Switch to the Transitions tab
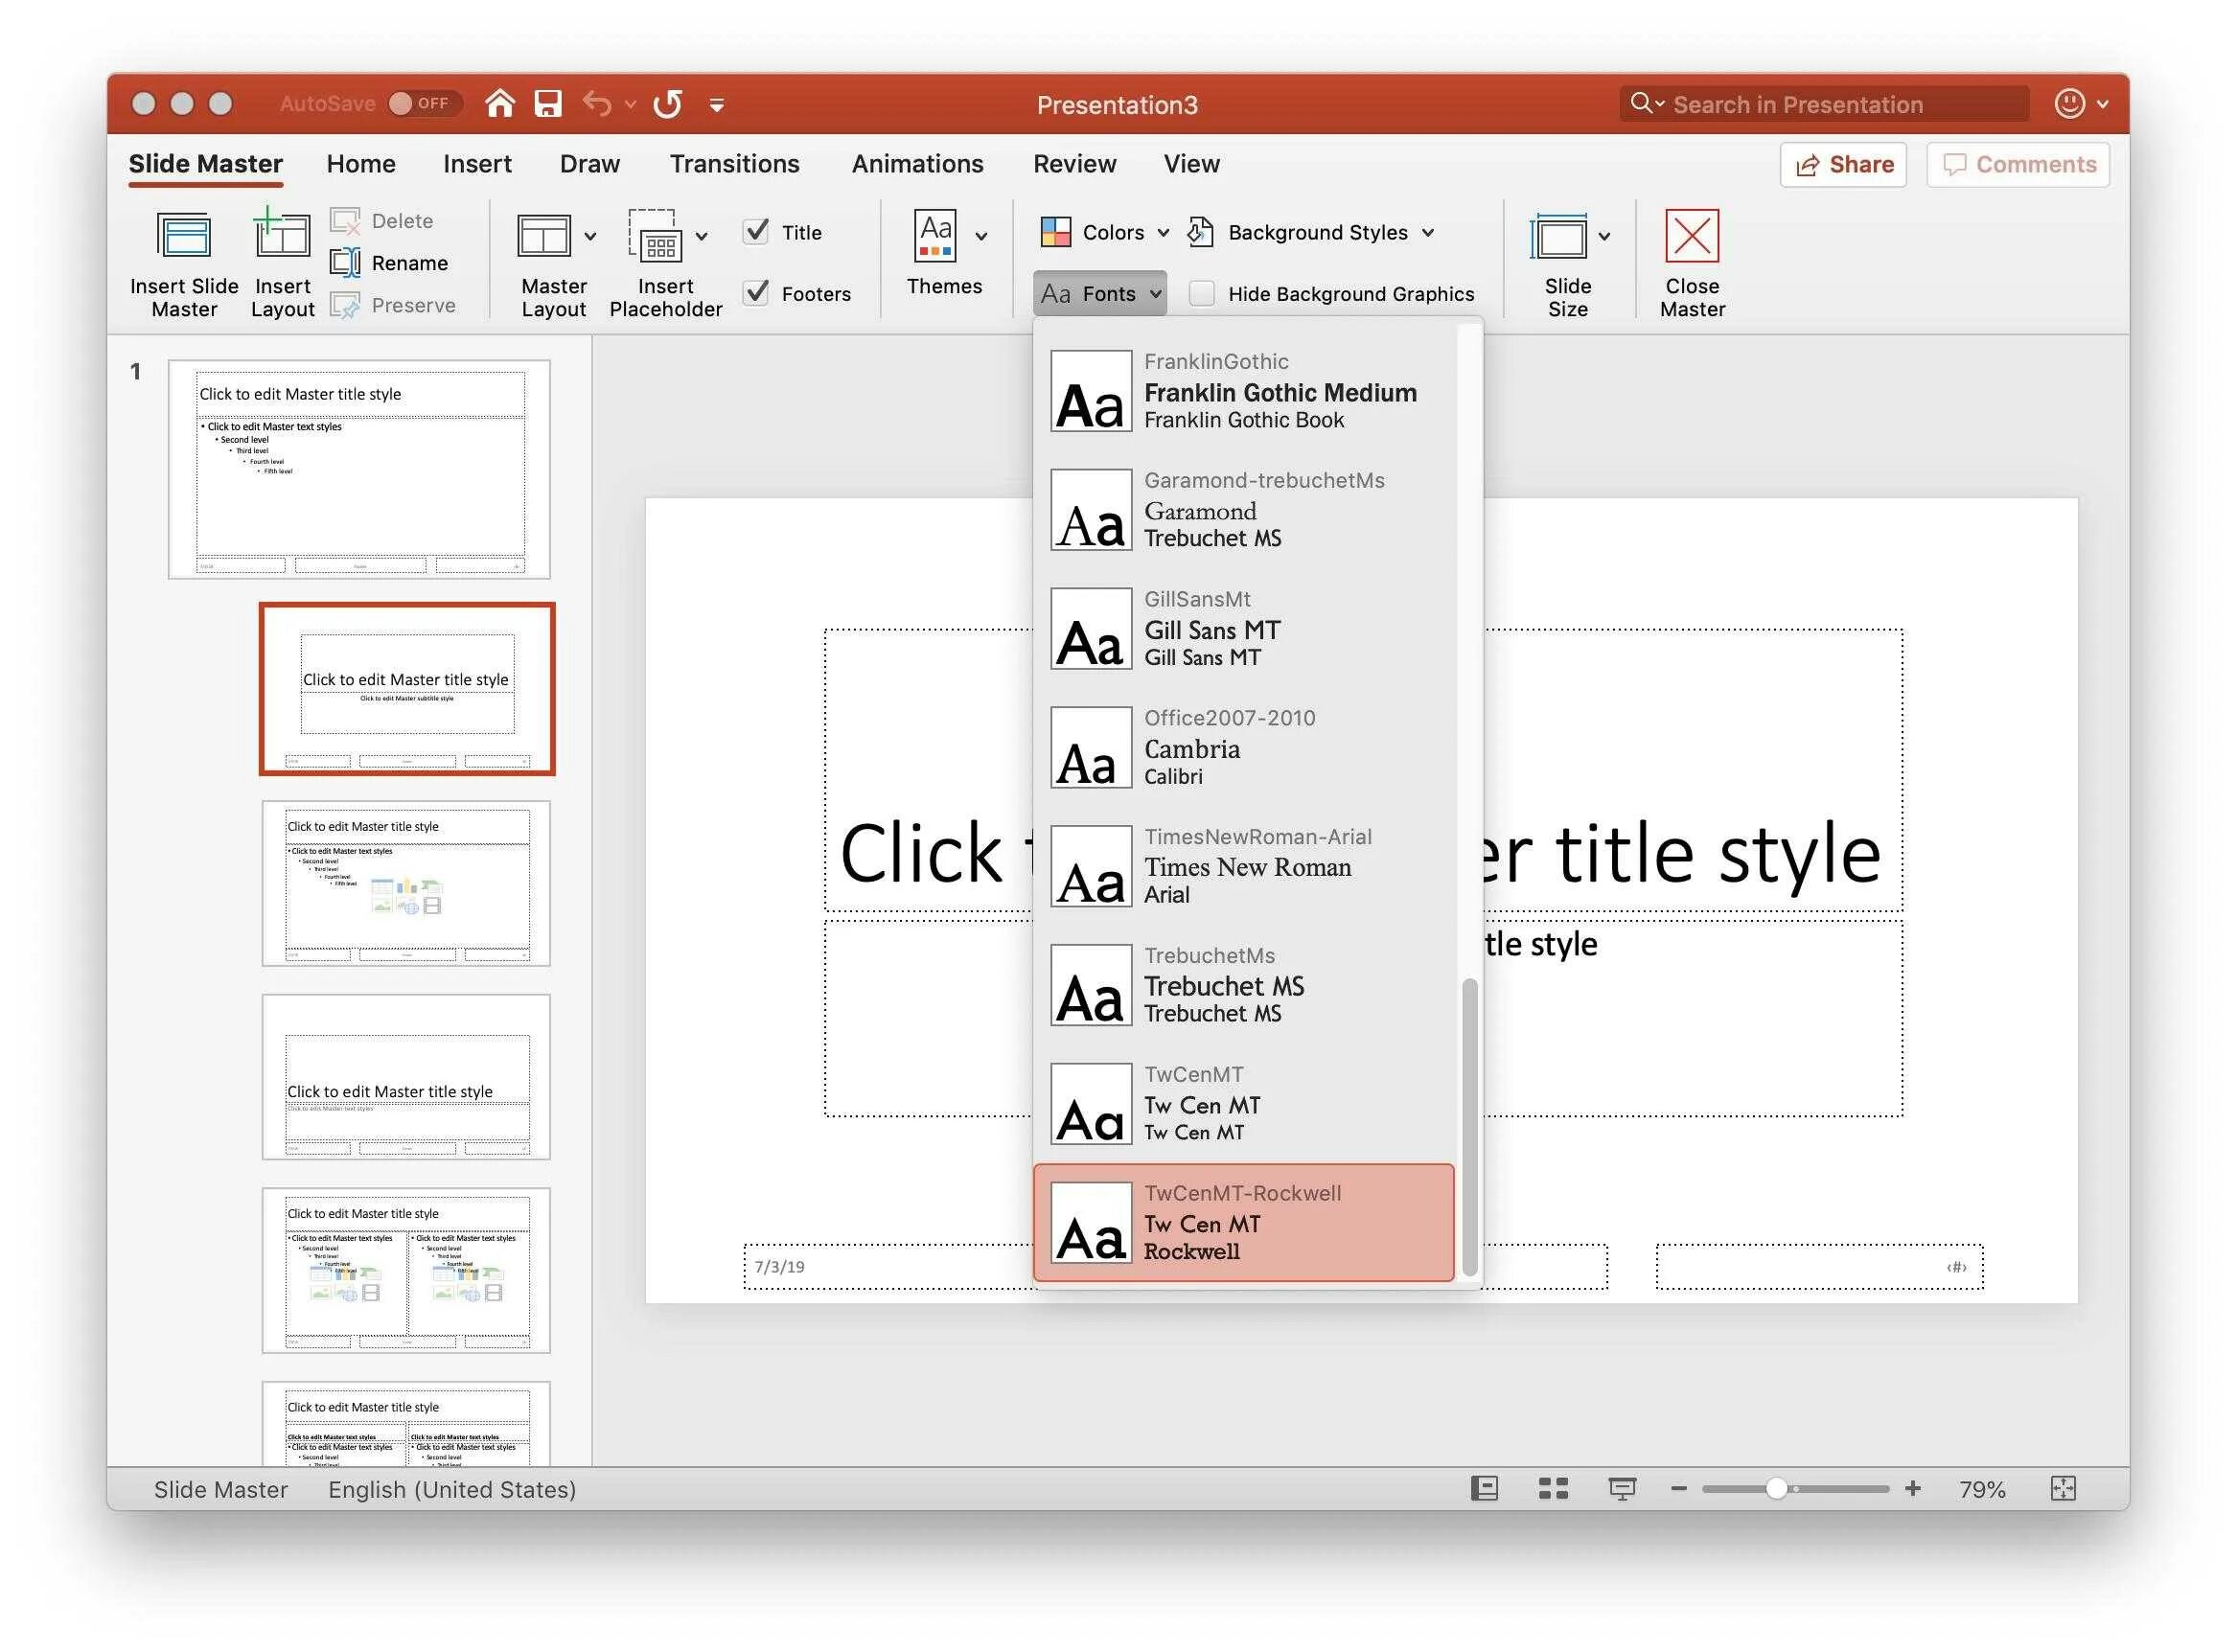This screenshot has height=1652, width=2237. [x=734, y=164]
